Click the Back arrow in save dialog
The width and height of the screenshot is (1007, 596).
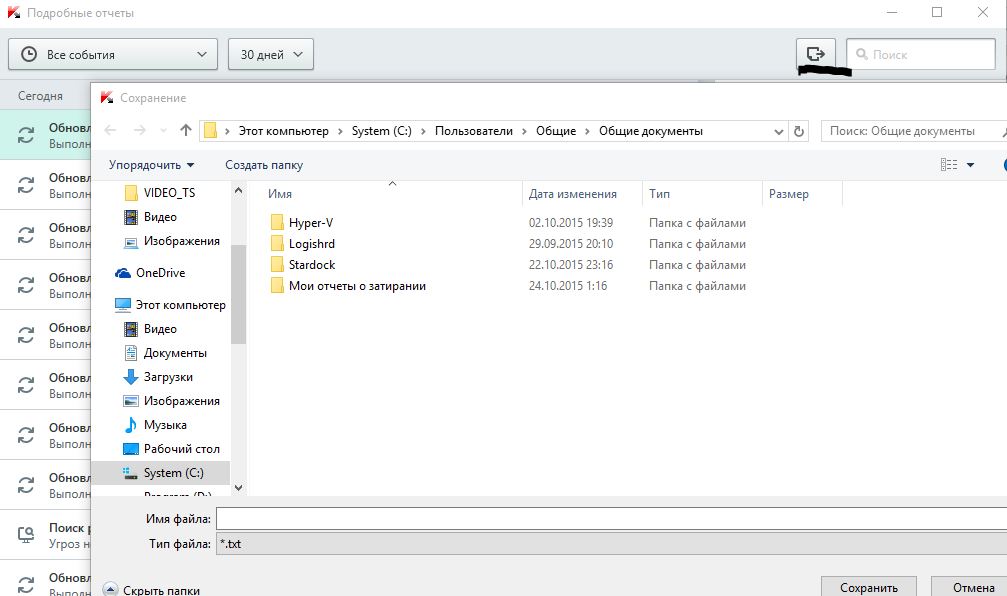tap(110, 130)
